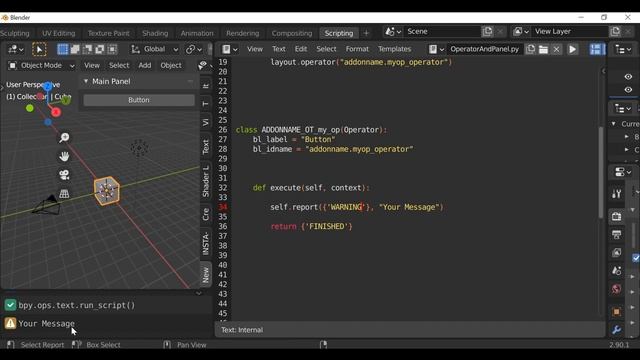Open Scene properties icon
640x360 pixels.
click(616, 270)
